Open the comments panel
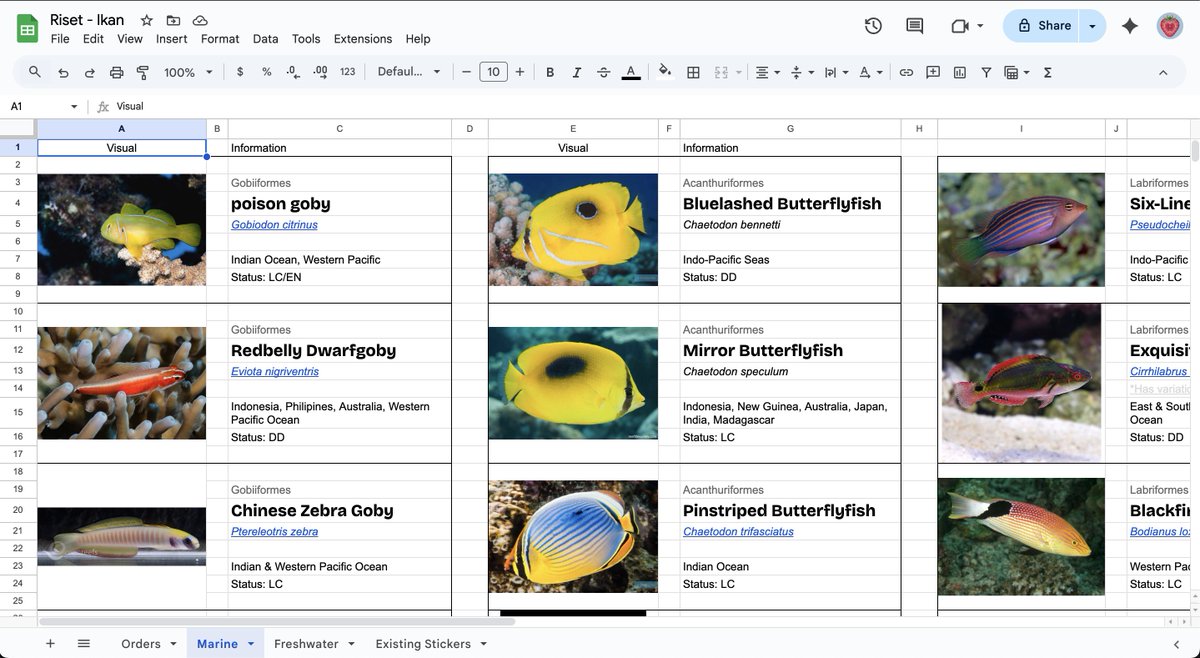 [x=914, y=26]
